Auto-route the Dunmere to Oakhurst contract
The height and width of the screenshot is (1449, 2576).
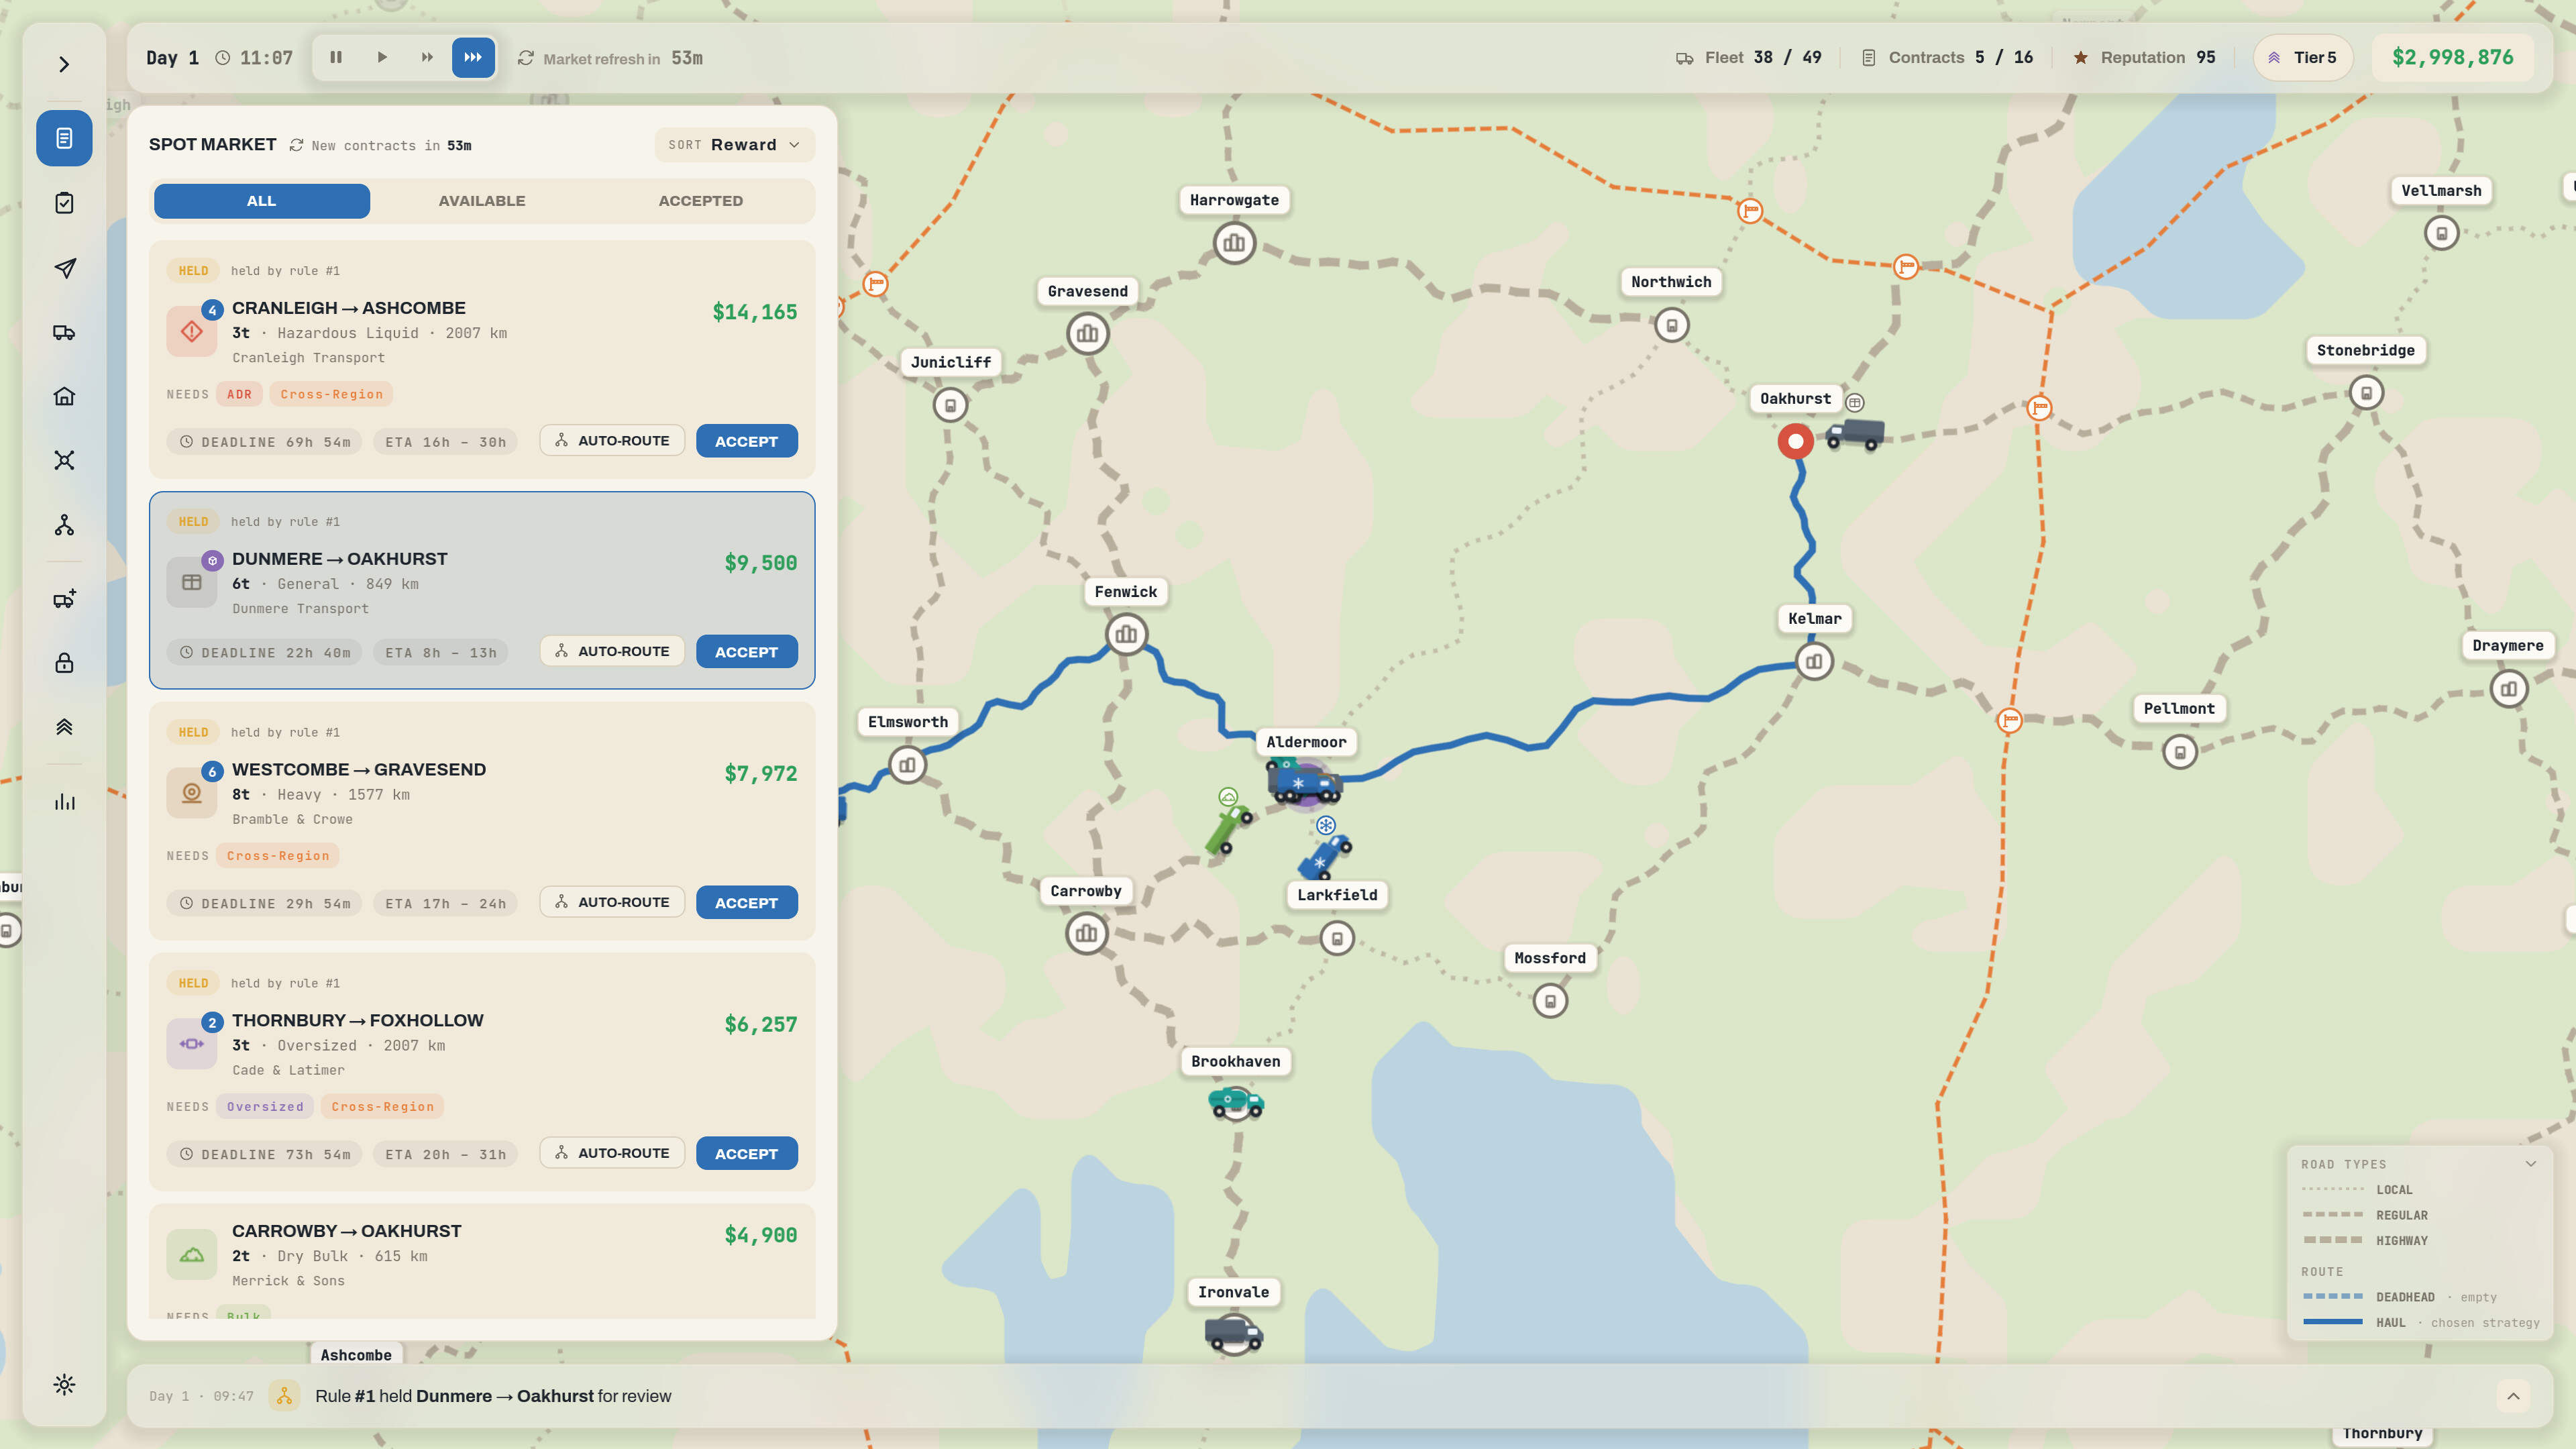pyautogui.click(x=612, y=651)
